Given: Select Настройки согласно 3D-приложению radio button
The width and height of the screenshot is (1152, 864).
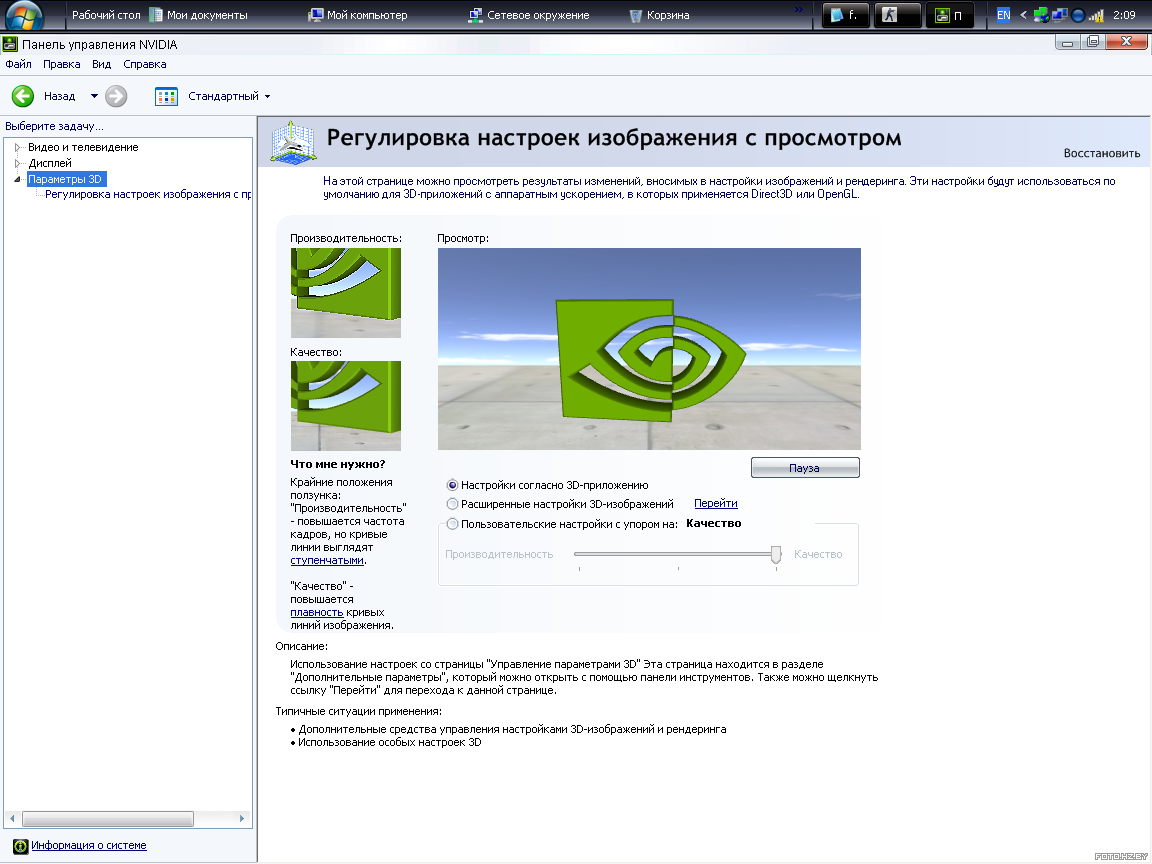Looking at the screenshot, I should click(453, 485).
